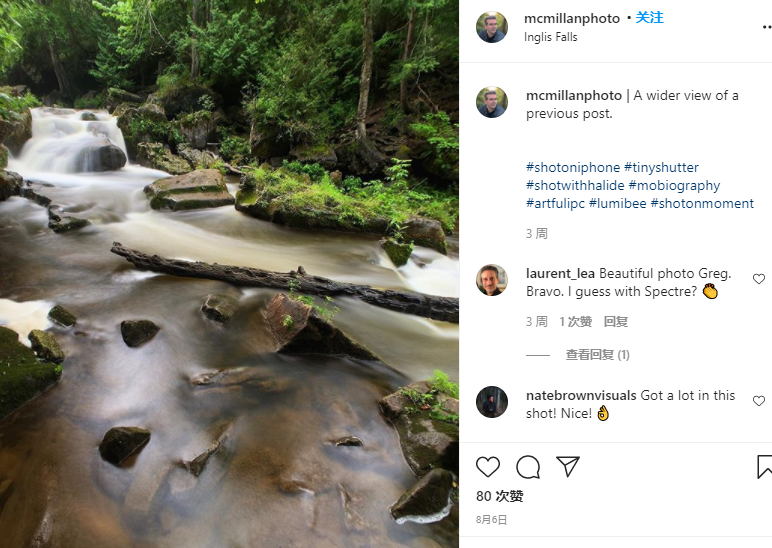The height and width of the screenshot is (548, 772).
Task: Open the #tinyshutter hashtag
Action: [x=661, y=167]
